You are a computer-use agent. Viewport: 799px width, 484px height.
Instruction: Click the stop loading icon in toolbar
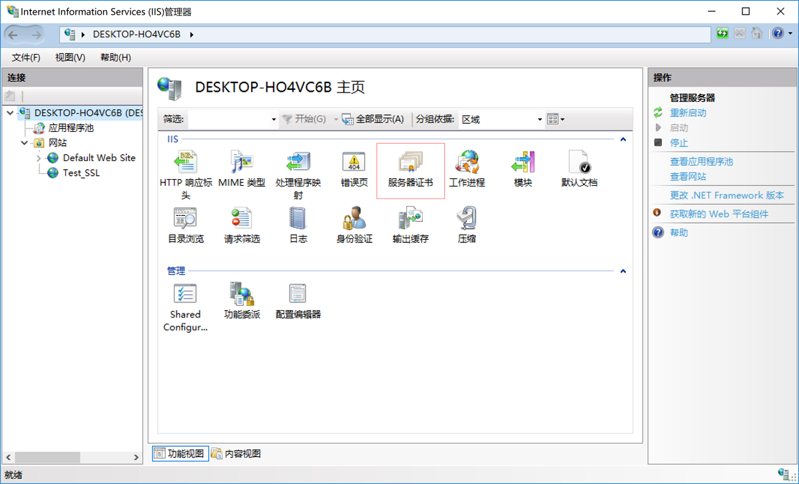[x=739, y=34]
